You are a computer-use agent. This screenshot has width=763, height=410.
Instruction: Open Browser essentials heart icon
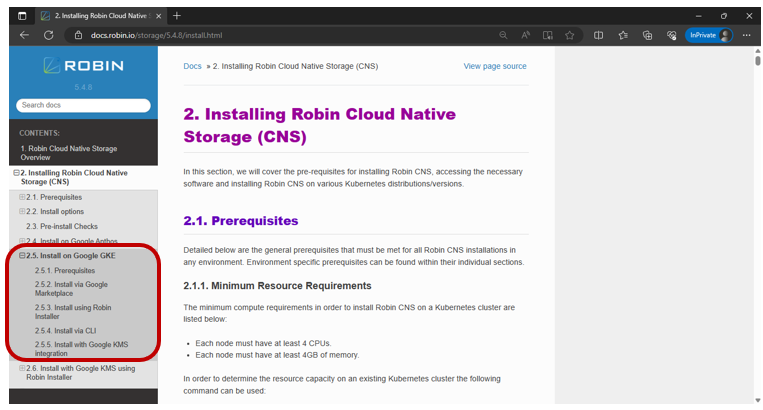coord(672,35)
